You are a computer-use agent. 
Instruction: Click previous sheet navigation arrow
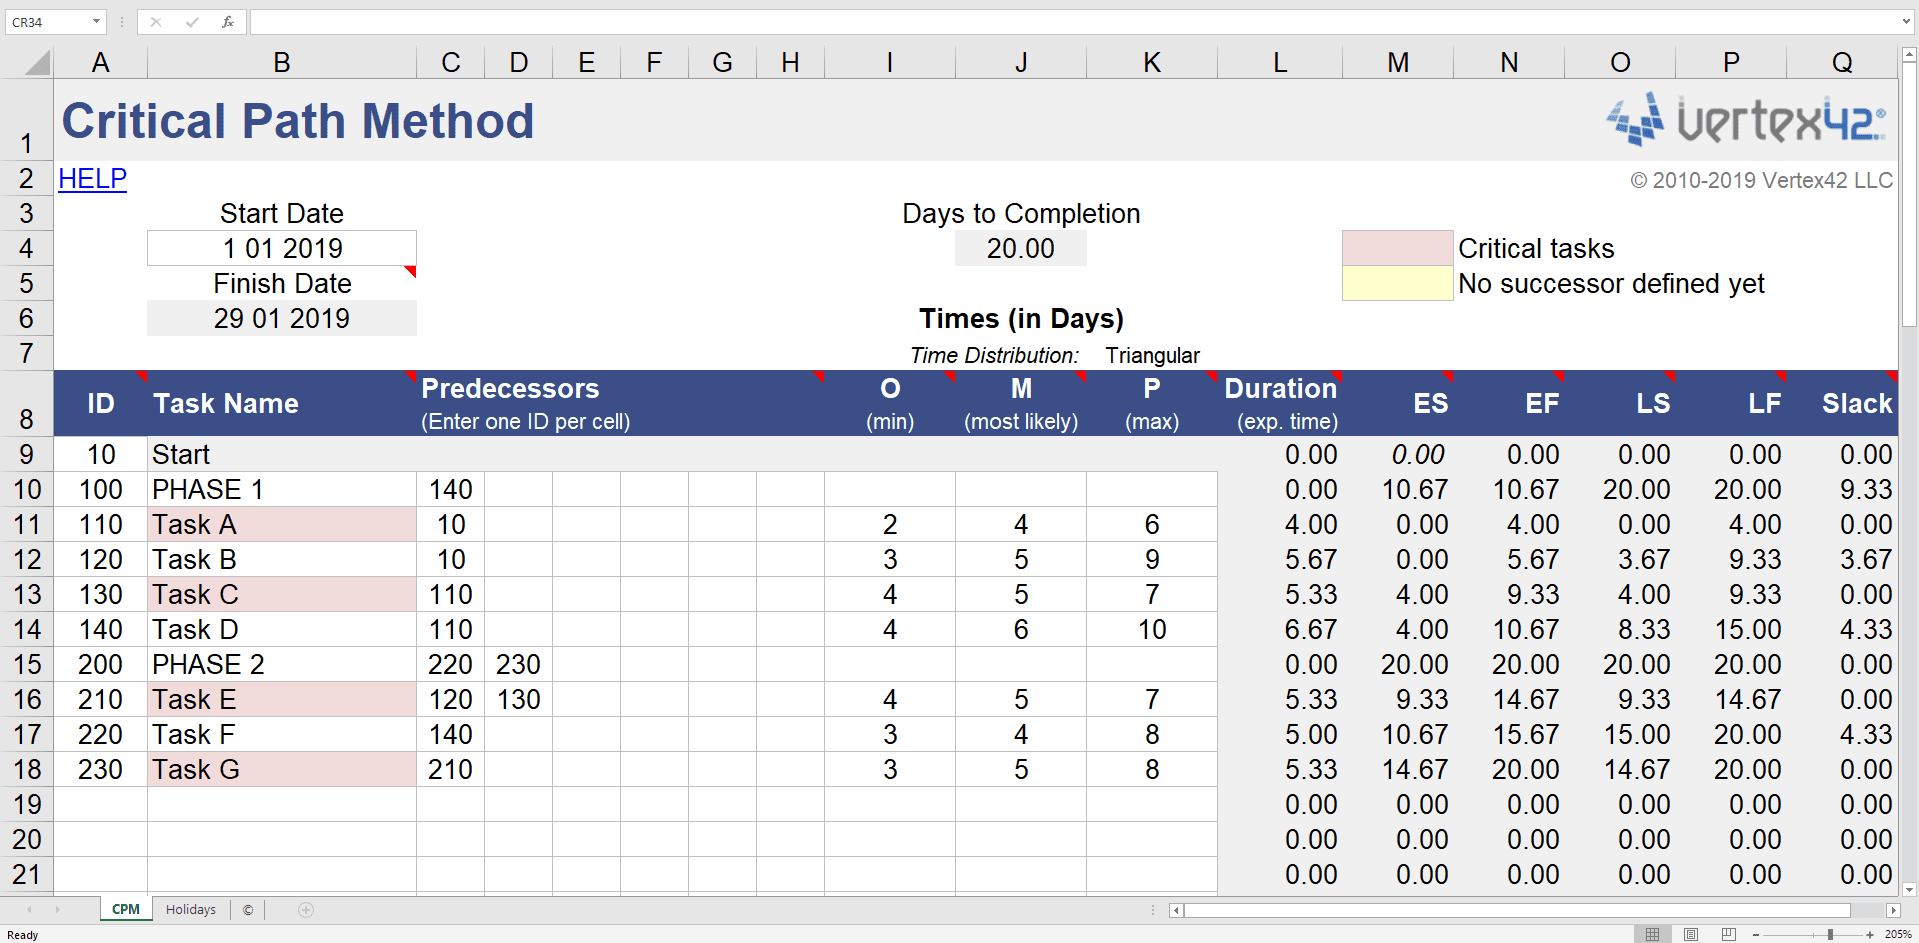pyautogui.click(x=30, y=909)
